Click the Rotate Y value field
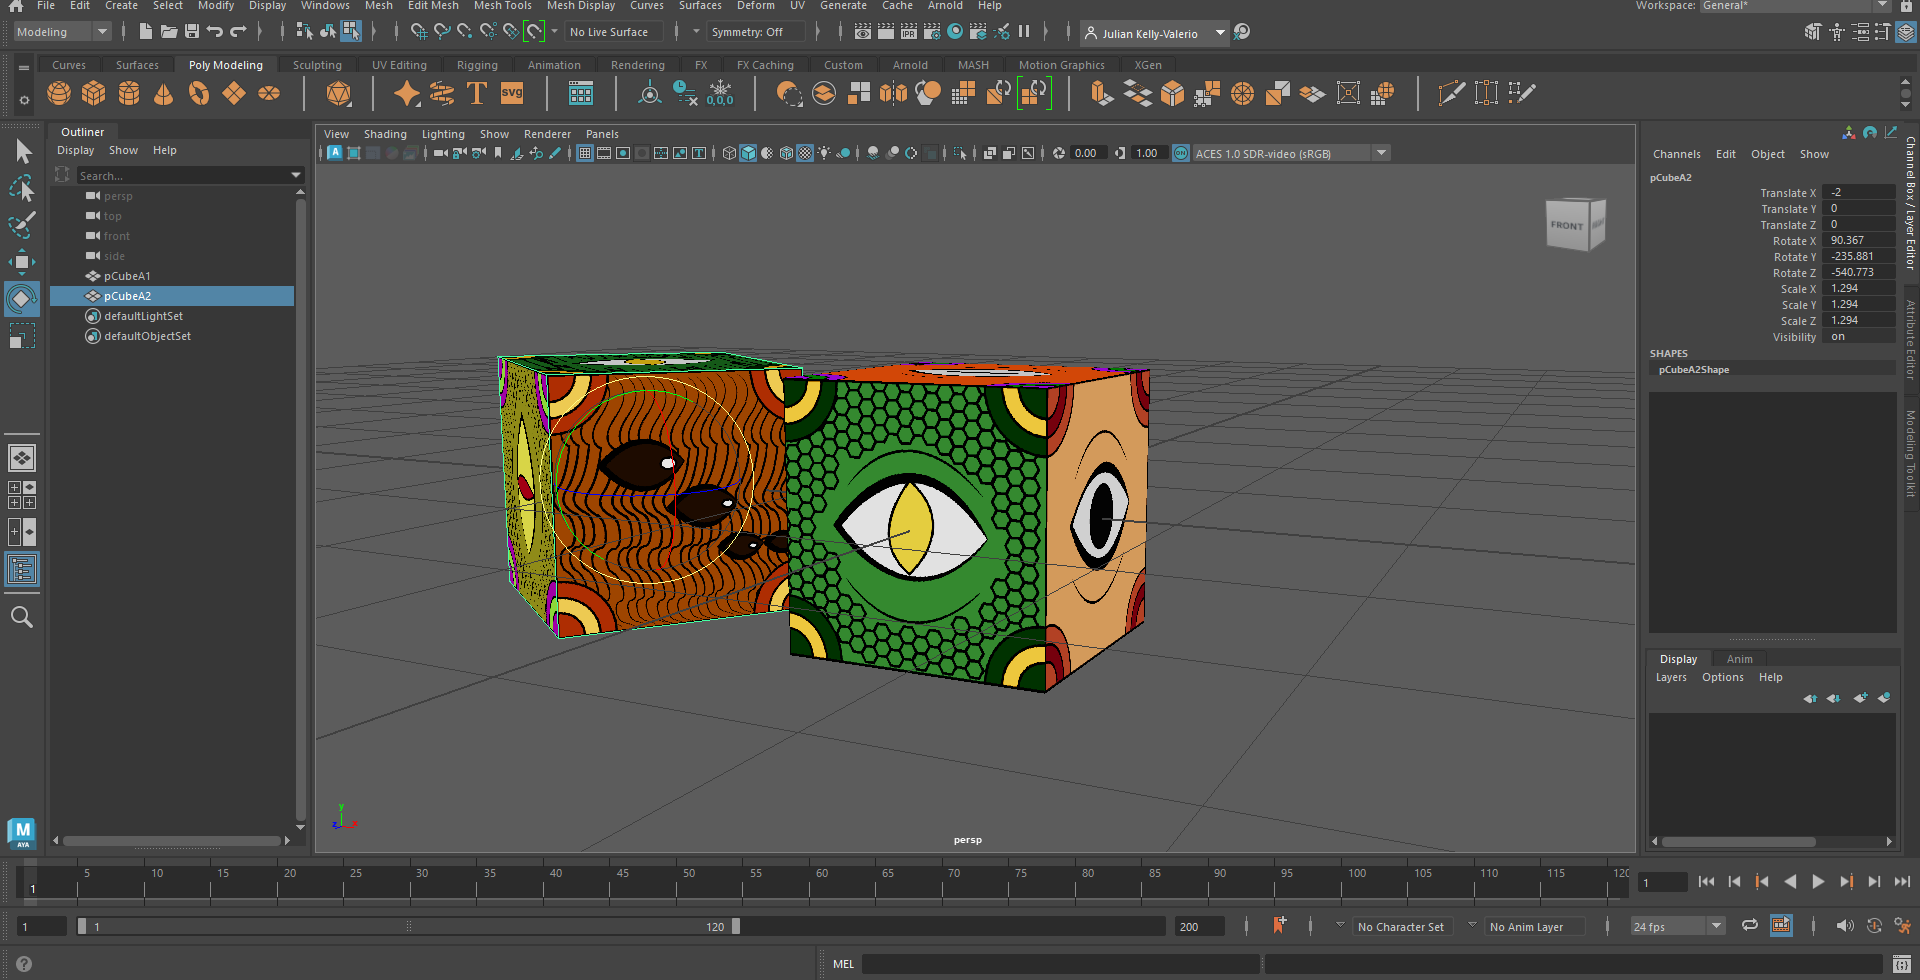 (1857, 257)
